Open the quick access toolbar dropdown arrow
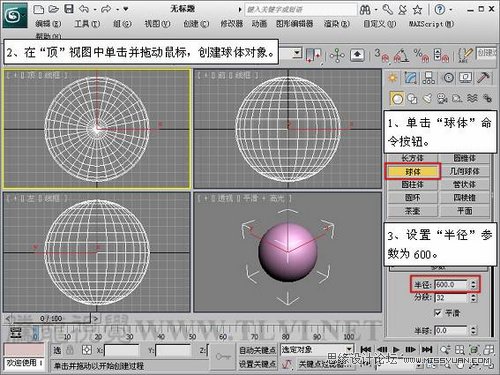The width and height of the screenshot is (500, 375). pos(126,9)
